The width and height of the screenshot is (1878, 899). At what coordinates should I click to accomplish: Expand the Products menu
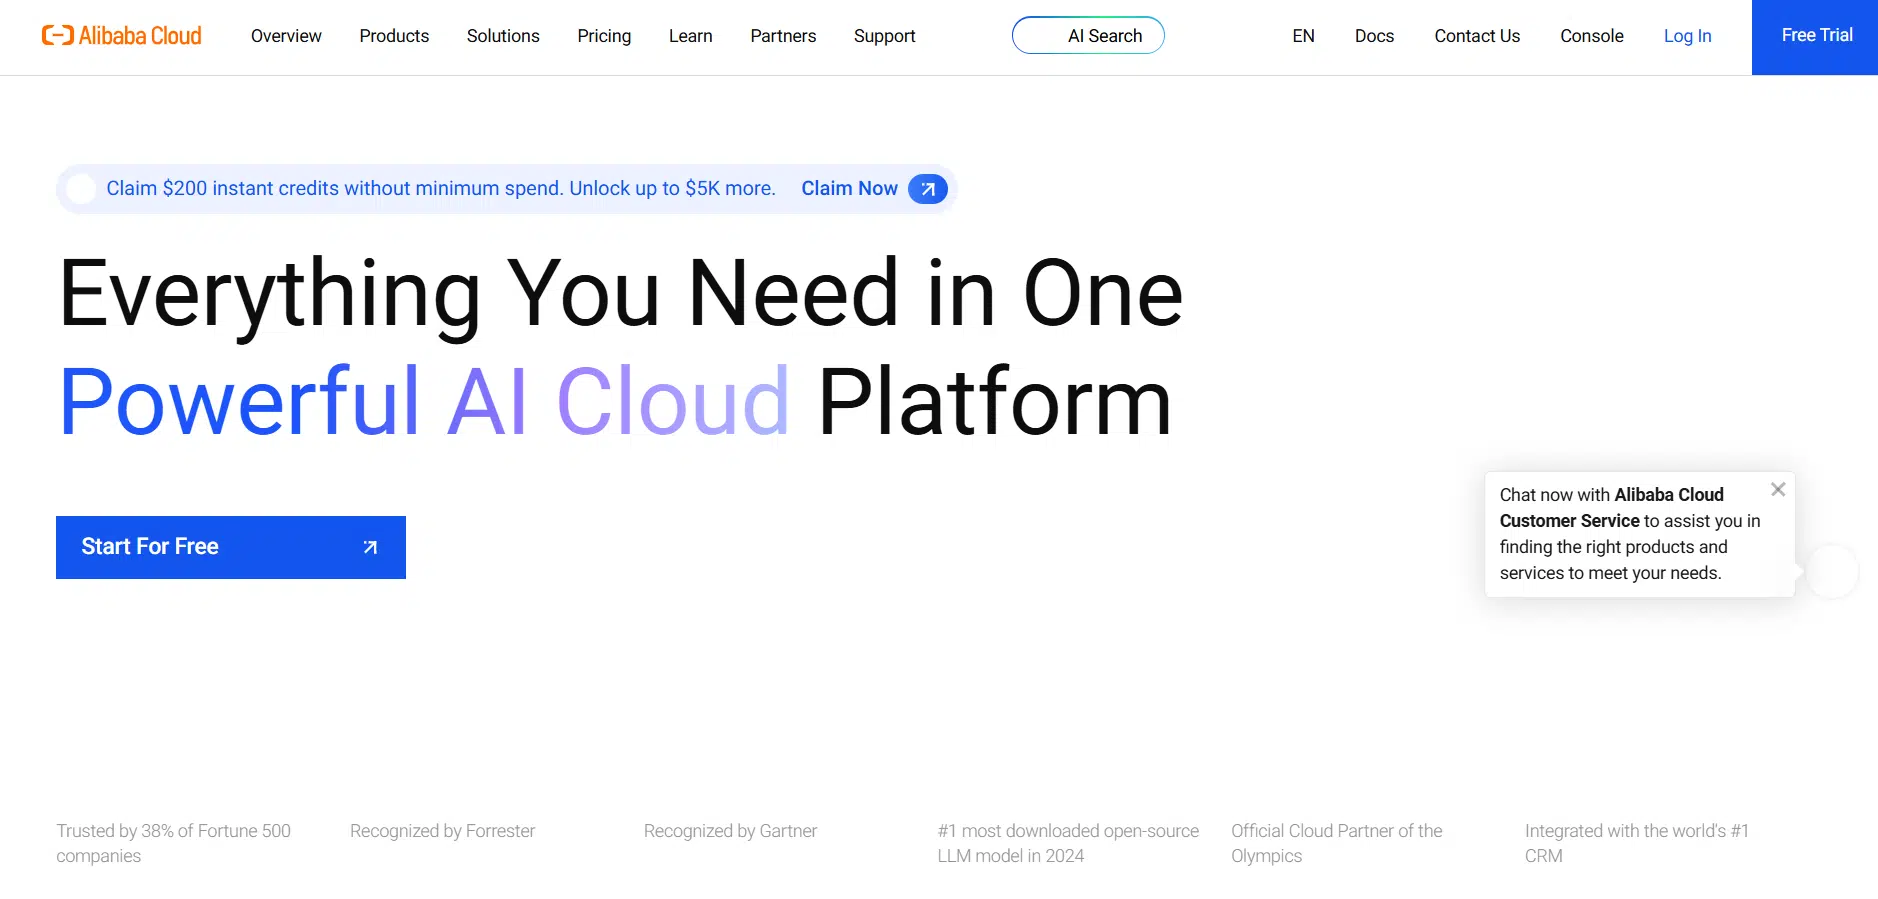click(x=394, y=36)
